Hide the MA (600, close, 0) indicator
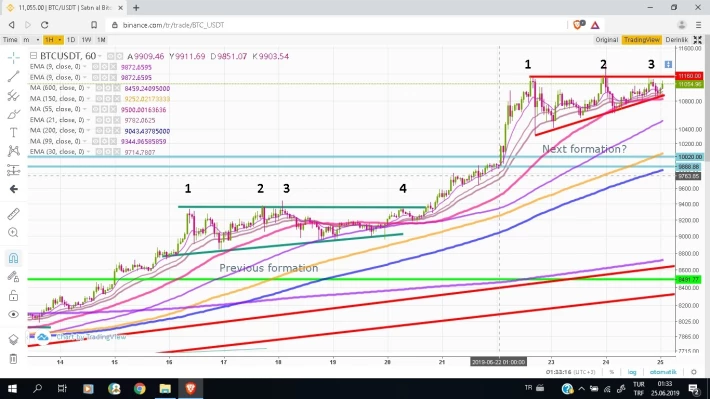This screenshot has width=710, height=399. click(x=100, y=88)
